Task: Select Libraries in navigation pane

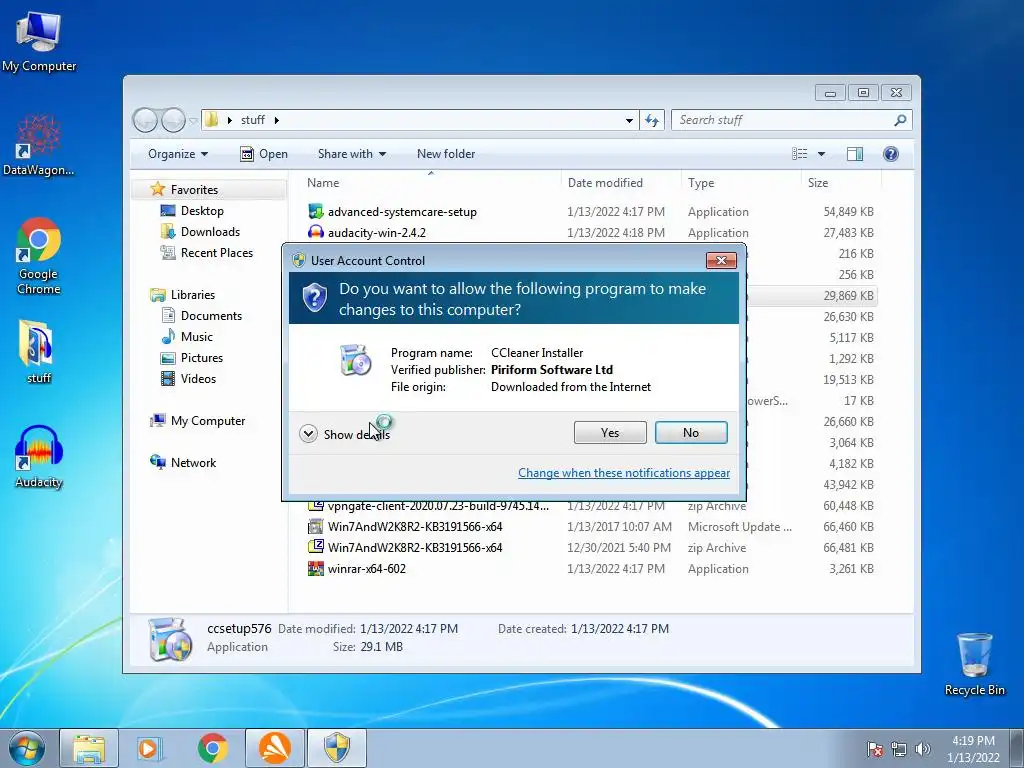Action: pyautogui.click(x=193, y=295)
